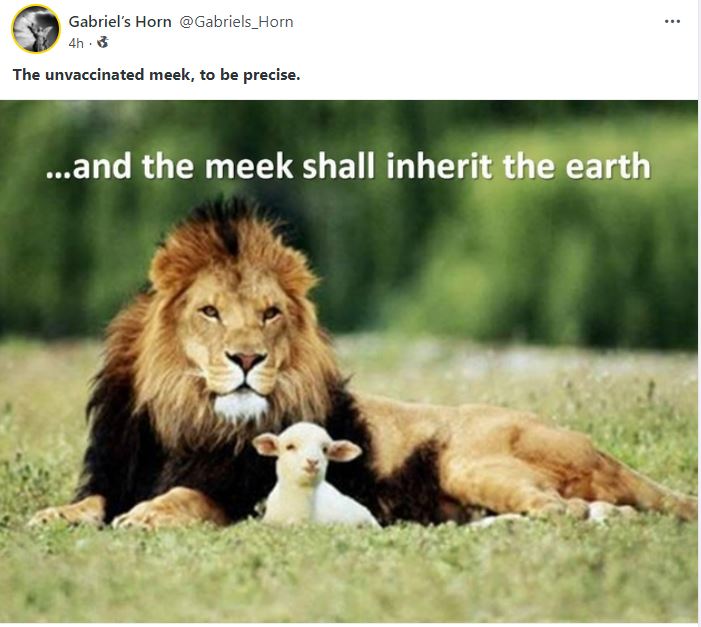Screen dimensions: 701x627
Task: Open the post via the 4h timestamp
Action: [x=76, y=43]
